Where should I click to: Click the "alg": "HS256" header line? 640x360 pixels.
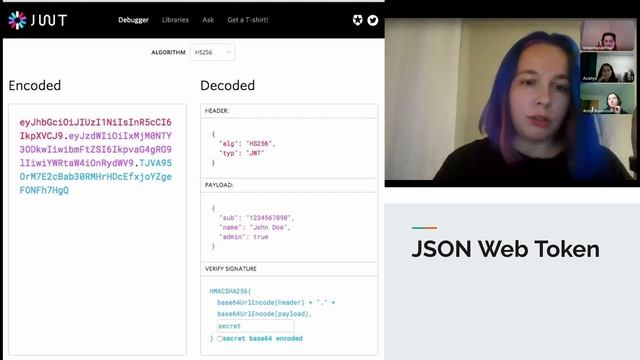pos(247,144)
